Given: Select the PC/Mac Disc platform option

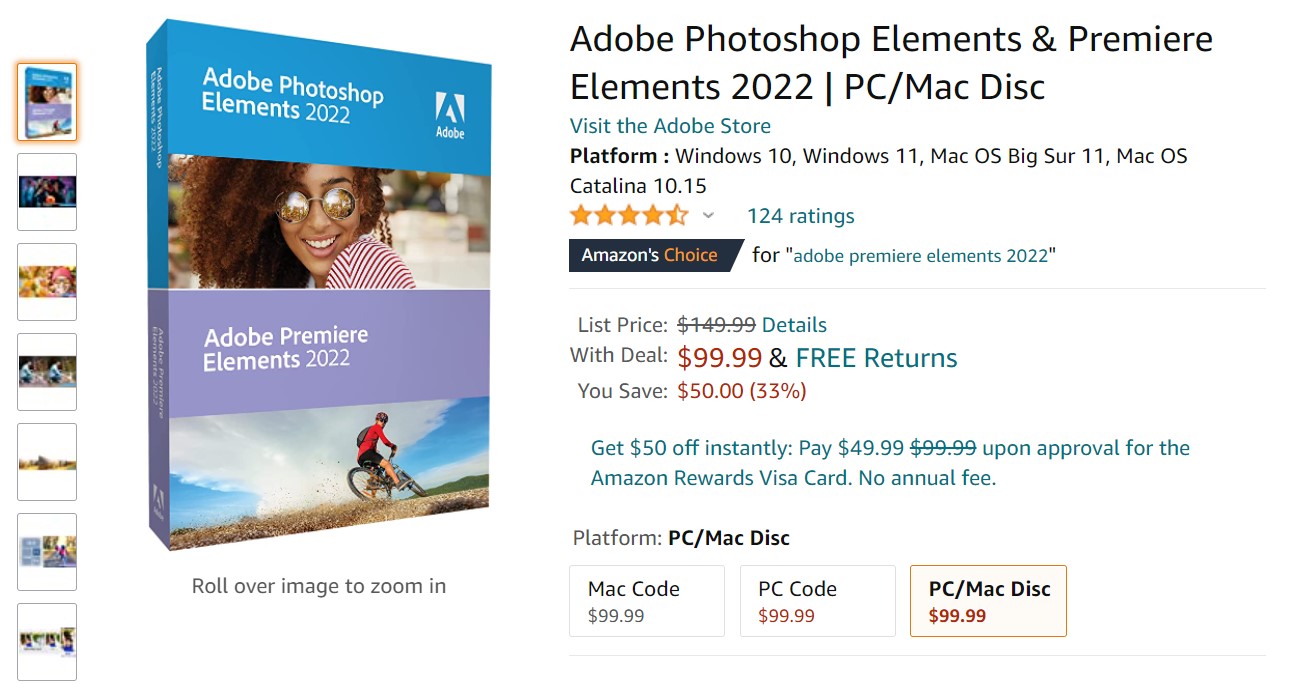Looking at the screenshot, I should coord(988,601).
